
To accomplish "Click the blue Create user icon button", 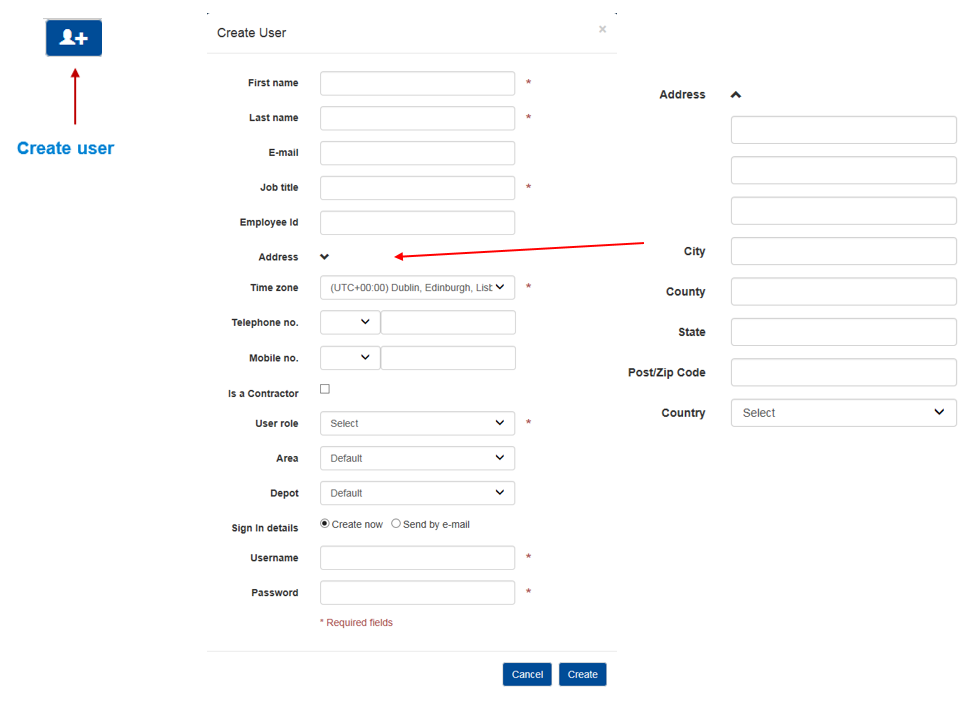I will pos(74,38).
